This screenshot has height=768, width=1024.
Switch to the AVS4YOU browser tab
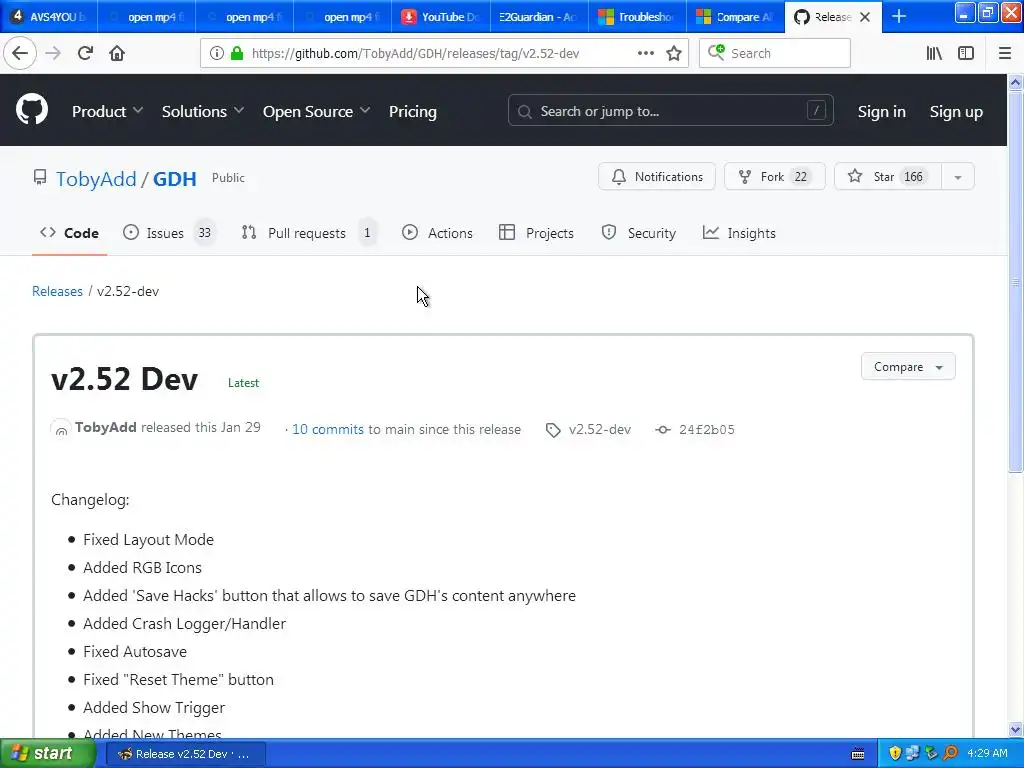pos(49,16)
